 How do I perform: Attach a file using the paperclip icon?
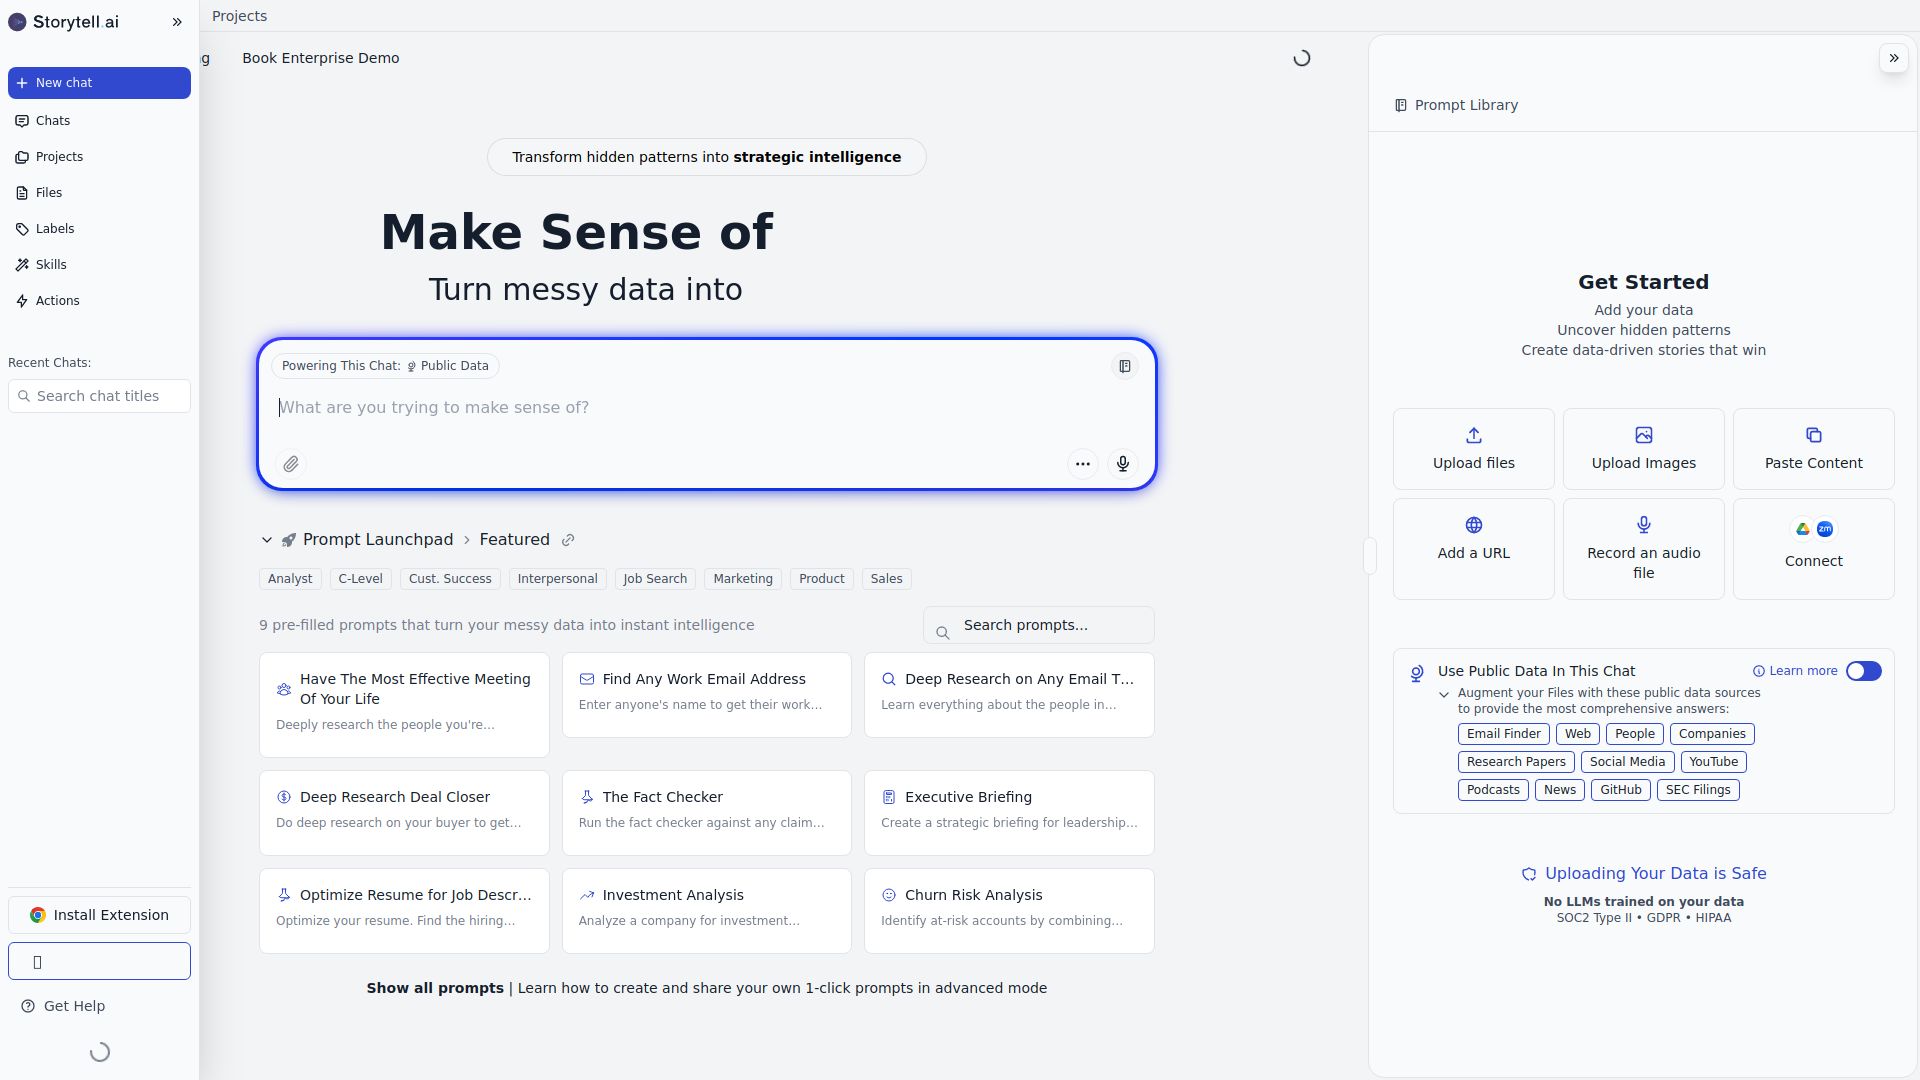291,464
